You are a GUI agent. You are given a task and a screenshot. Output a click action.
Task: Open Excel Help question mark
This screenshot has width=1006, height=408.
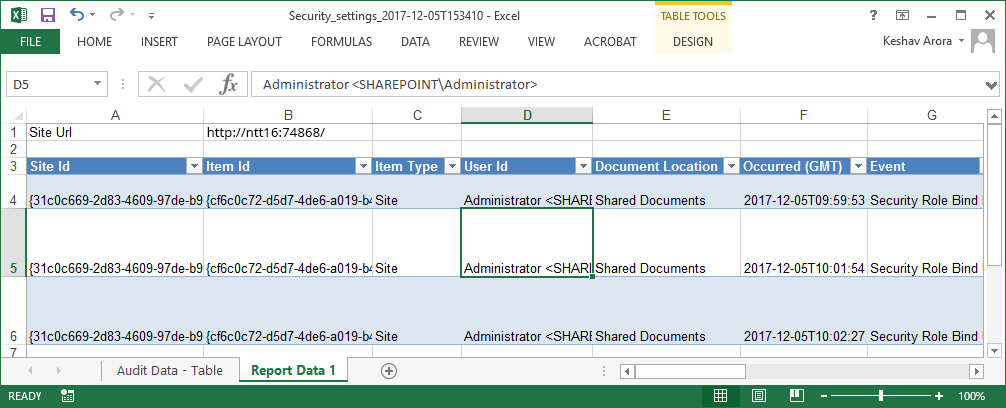click(873, 15)
